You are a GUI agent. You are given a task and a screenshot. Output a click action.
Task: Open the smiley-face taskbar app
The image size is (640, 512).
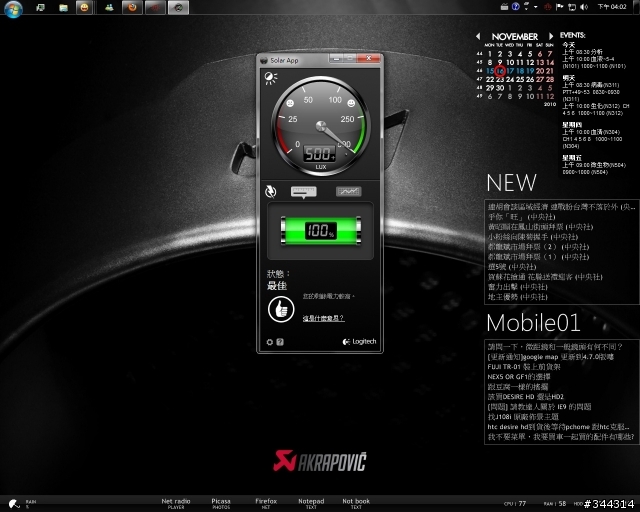pos(84,7)
